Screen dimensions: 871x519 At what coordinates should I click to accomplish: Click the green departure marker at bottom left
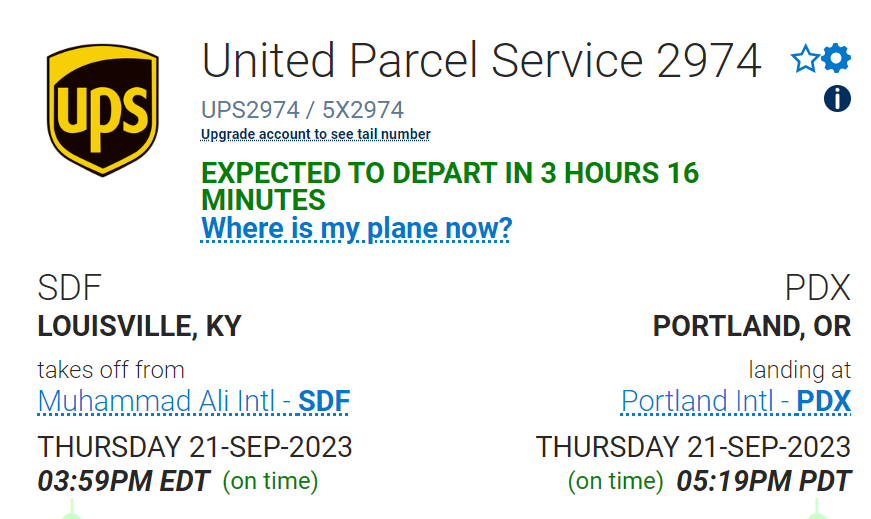point(71,512)
